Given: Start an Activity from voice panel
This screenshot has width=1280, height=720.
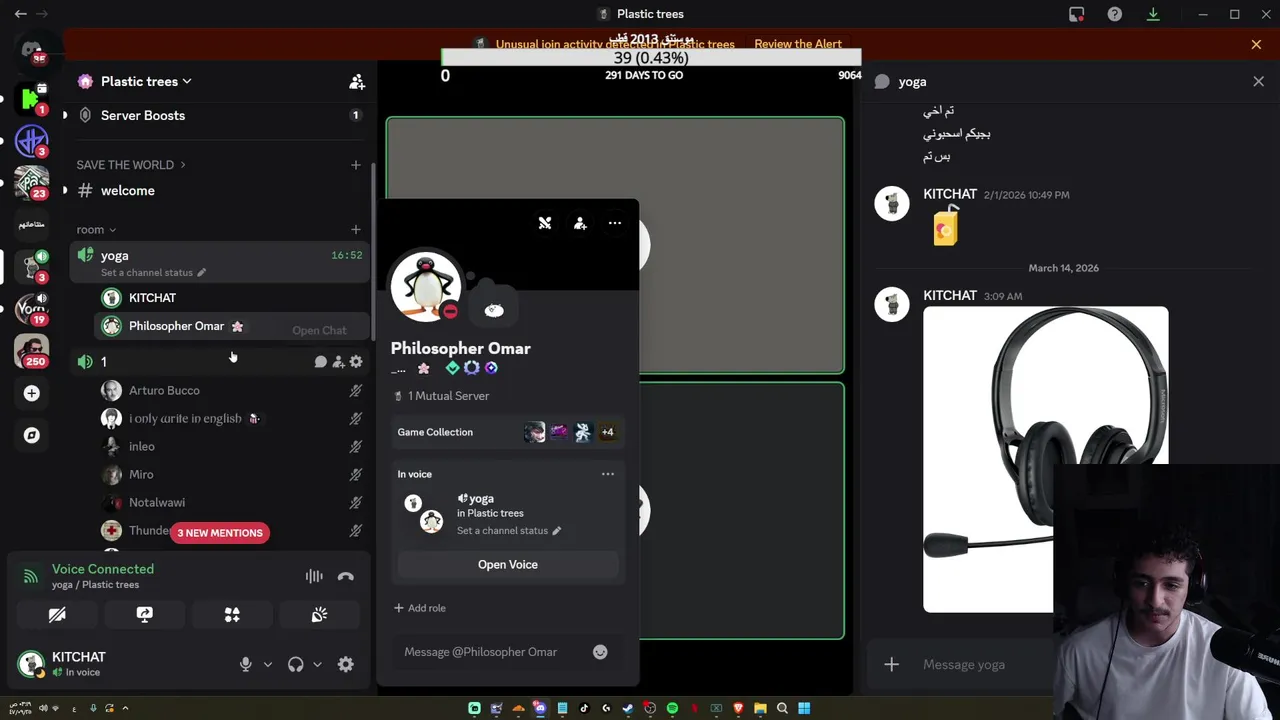Looking at the screenshot, I should click(232, 615).
